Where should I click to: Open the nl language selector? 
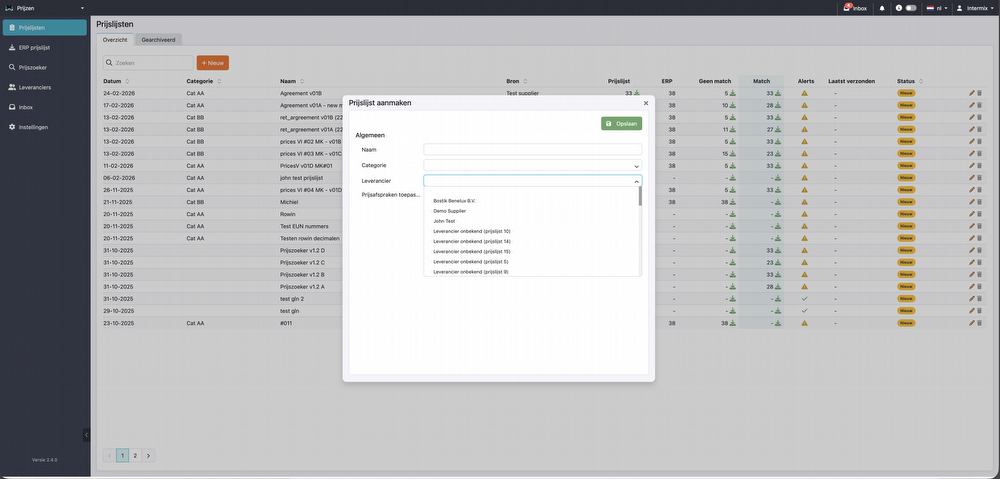pos(935,8)
